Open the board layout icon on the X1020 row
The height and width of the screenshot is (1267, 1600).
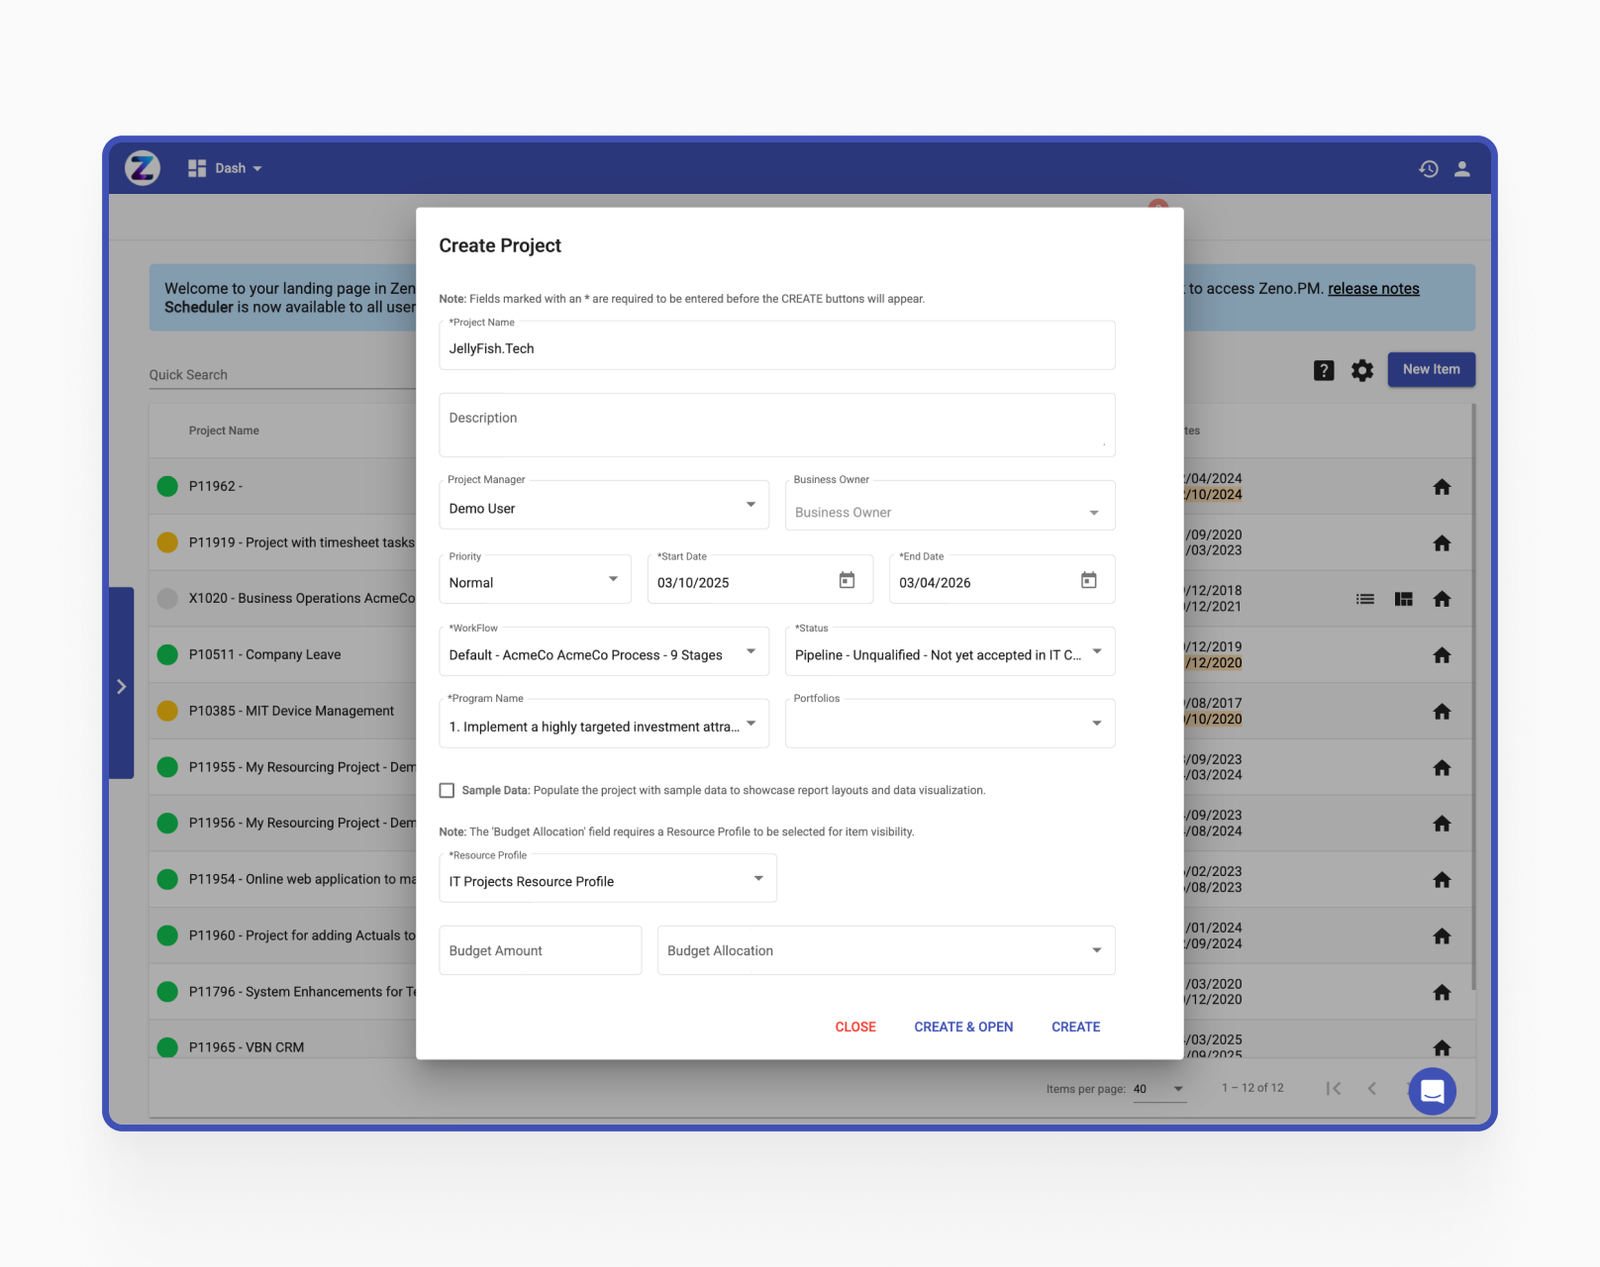1403,598
